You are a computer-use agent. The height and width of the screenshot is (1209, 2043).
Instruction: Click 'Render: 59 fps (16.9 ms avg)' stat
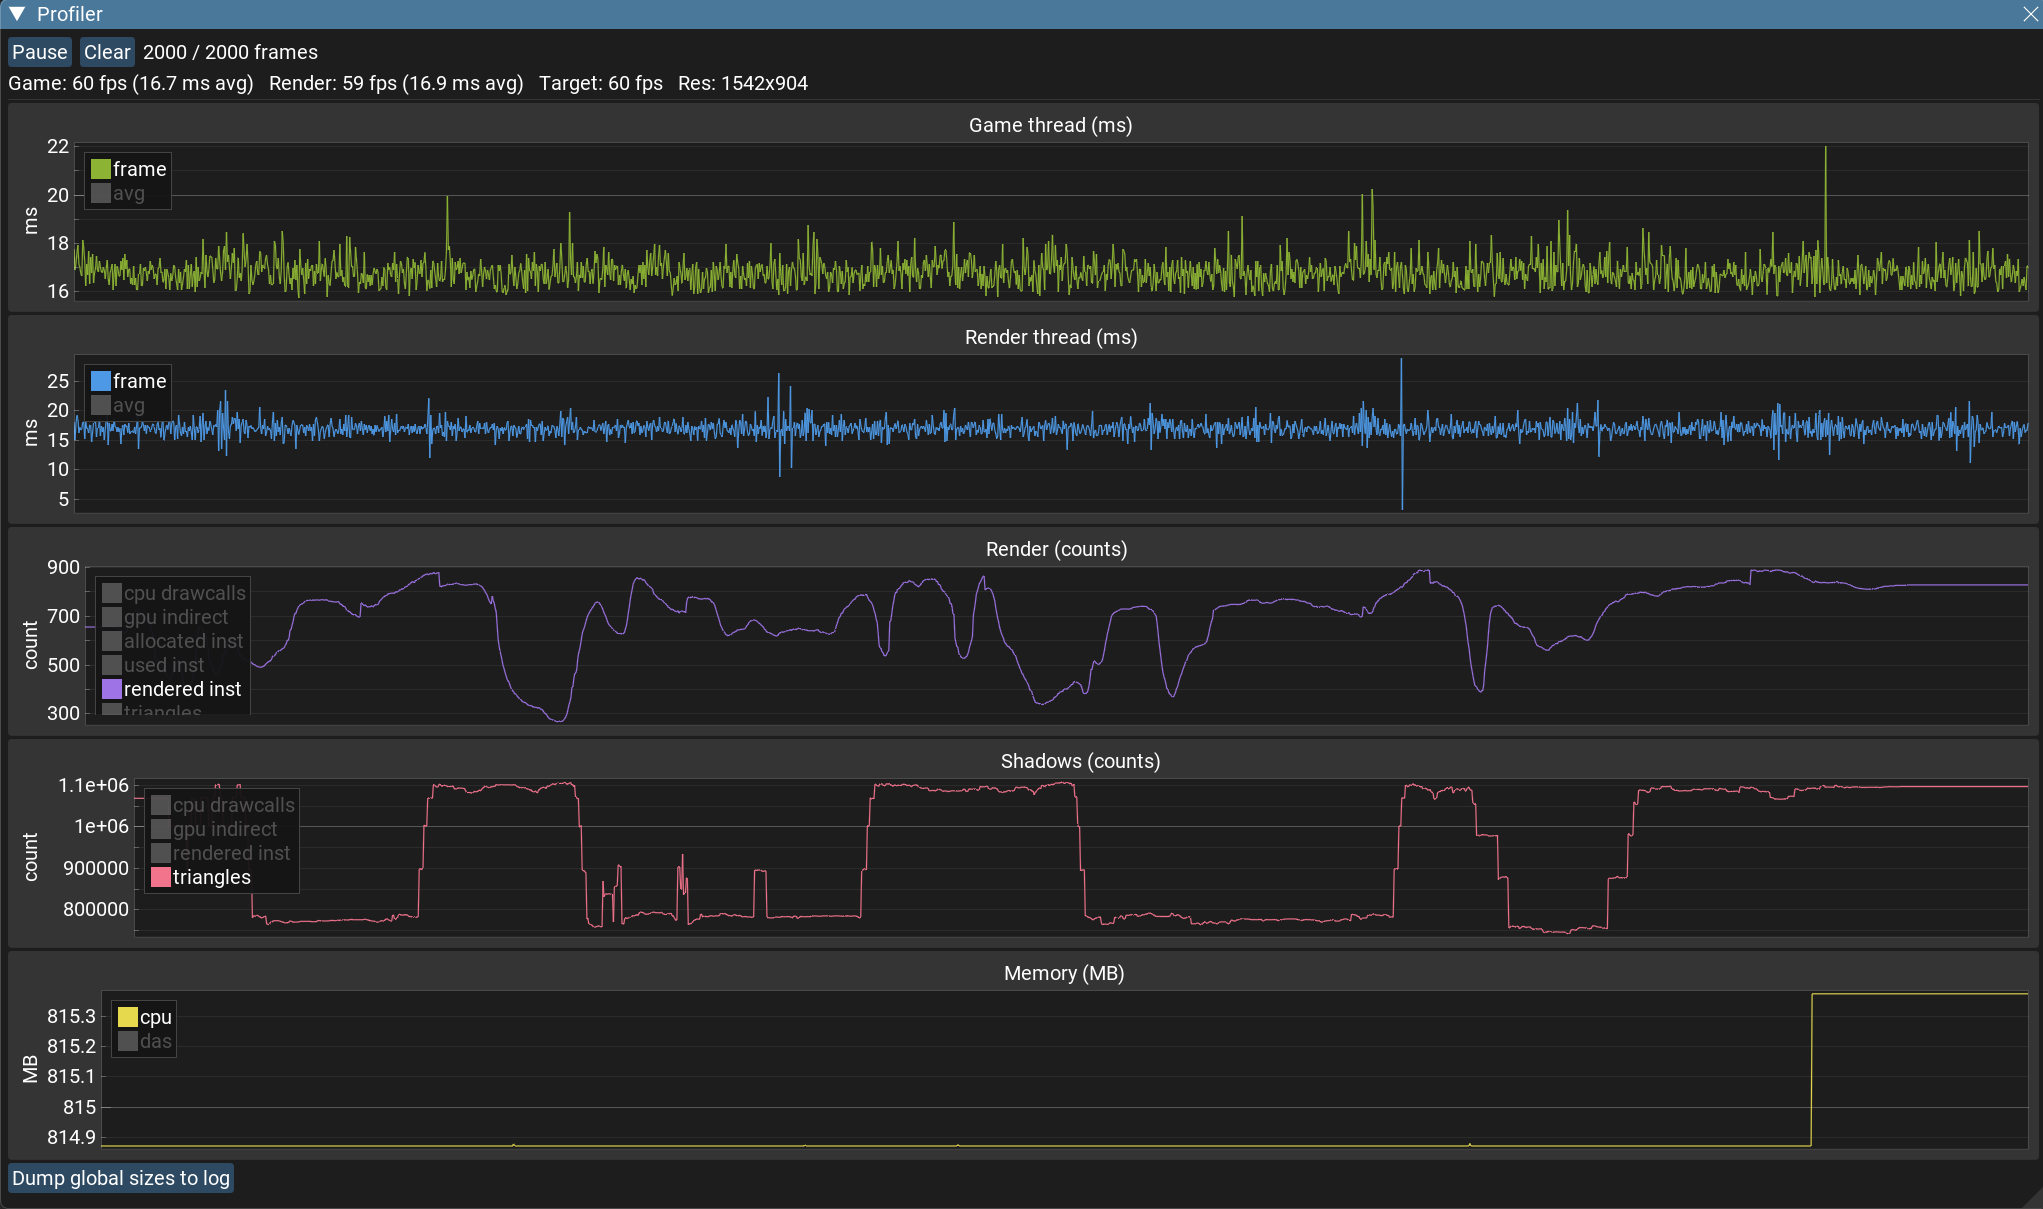(396, 83)
